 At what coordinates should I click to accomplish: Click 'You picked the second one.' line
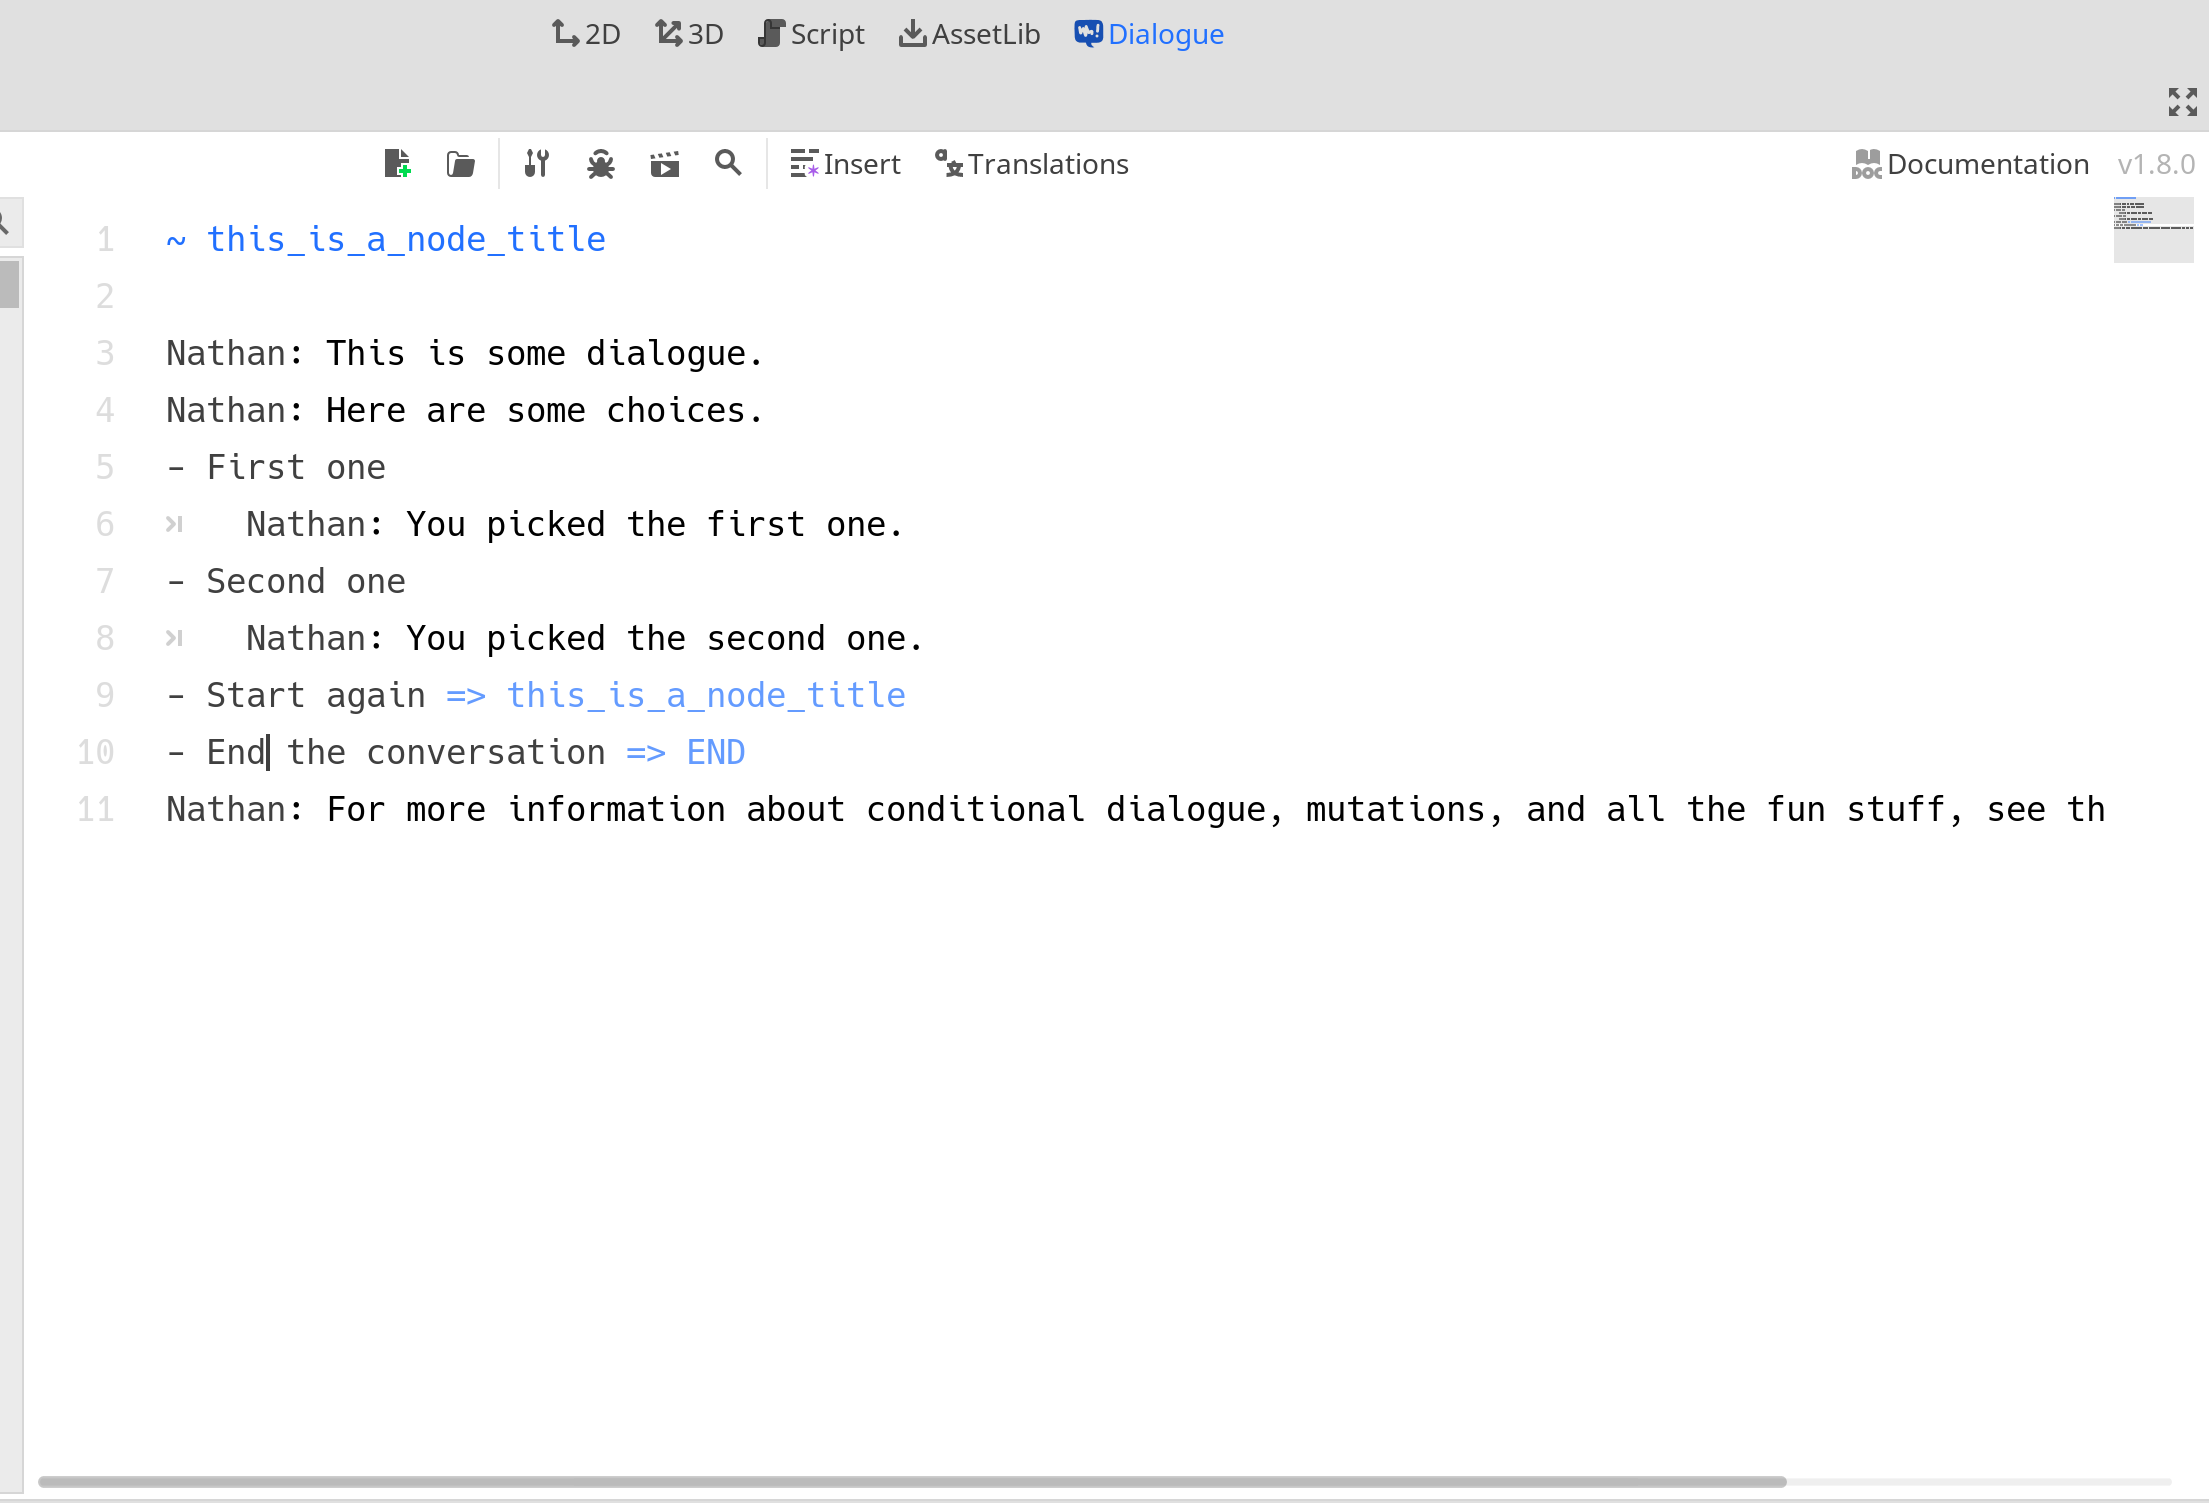(665, 638)
